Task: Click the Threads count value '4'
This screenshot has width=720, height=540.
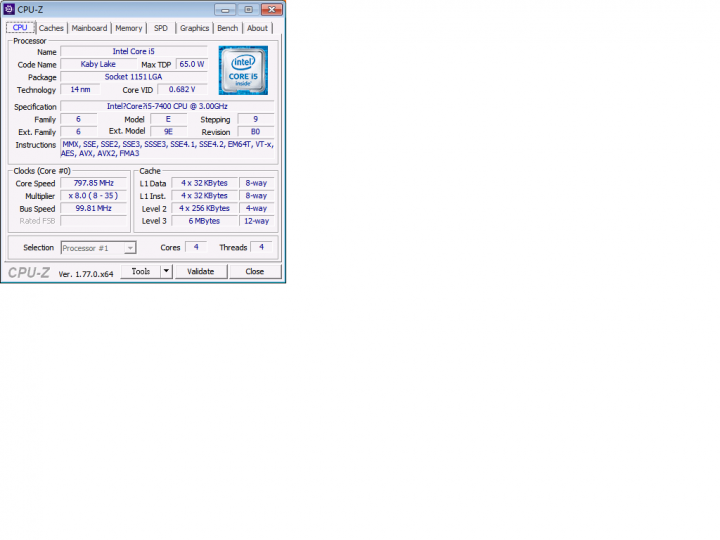Action: 261,247
